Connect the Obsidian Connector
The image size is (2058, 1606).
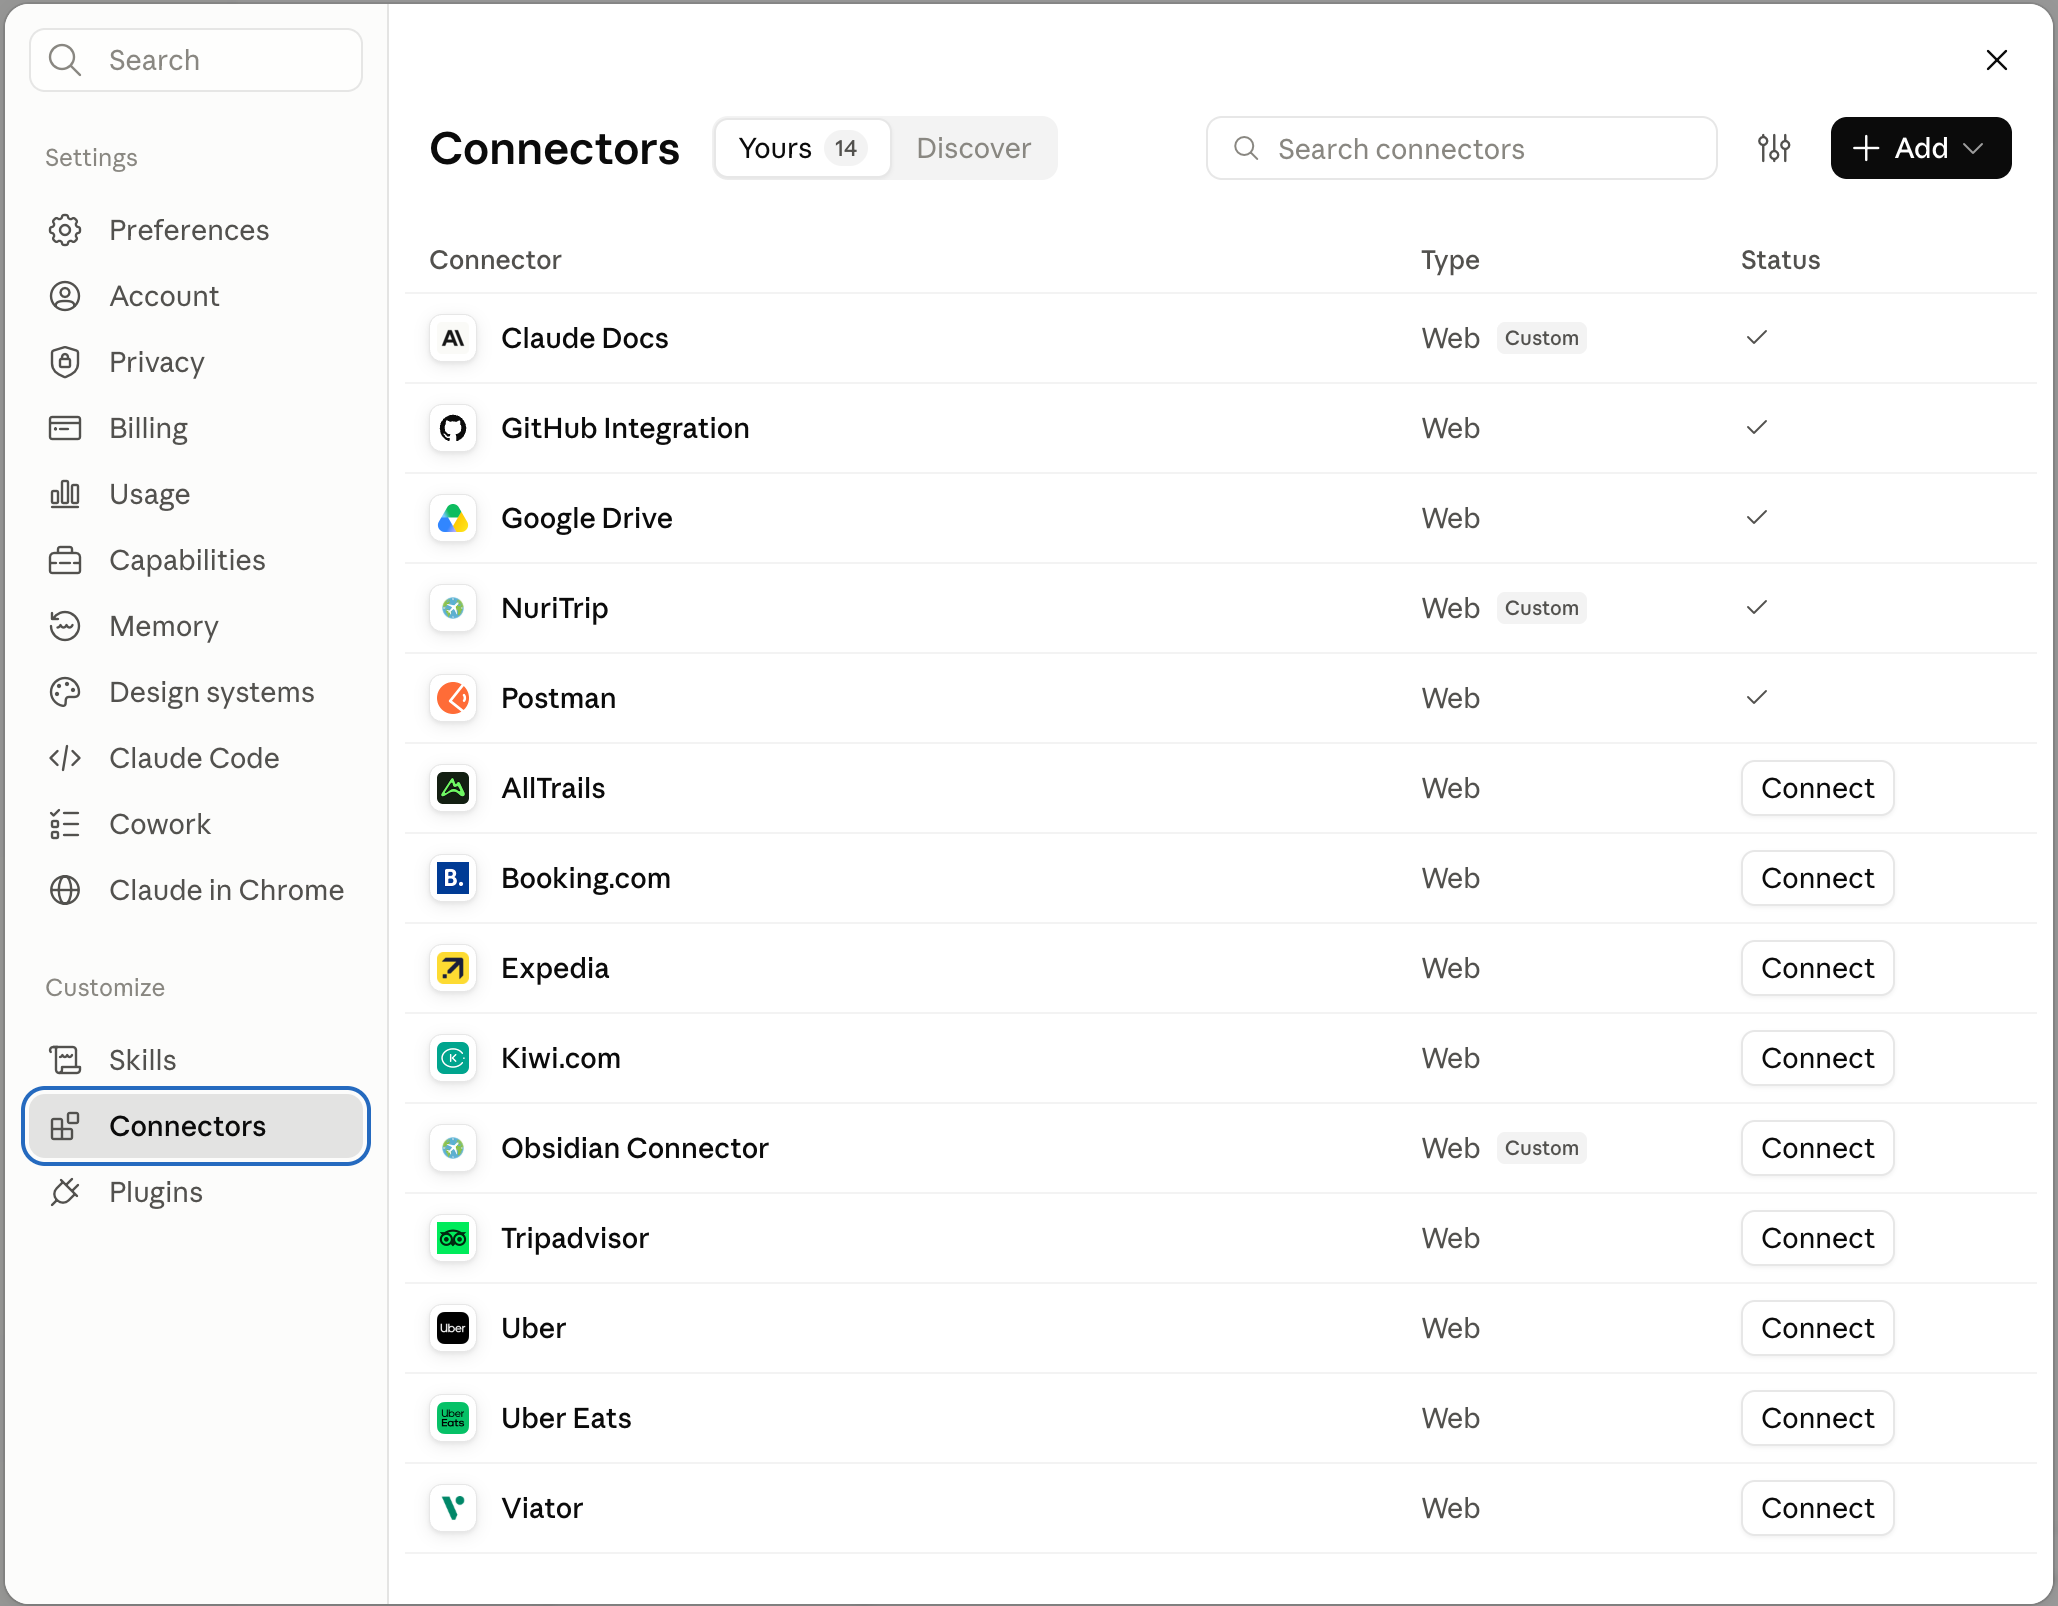(1817, 1148)
